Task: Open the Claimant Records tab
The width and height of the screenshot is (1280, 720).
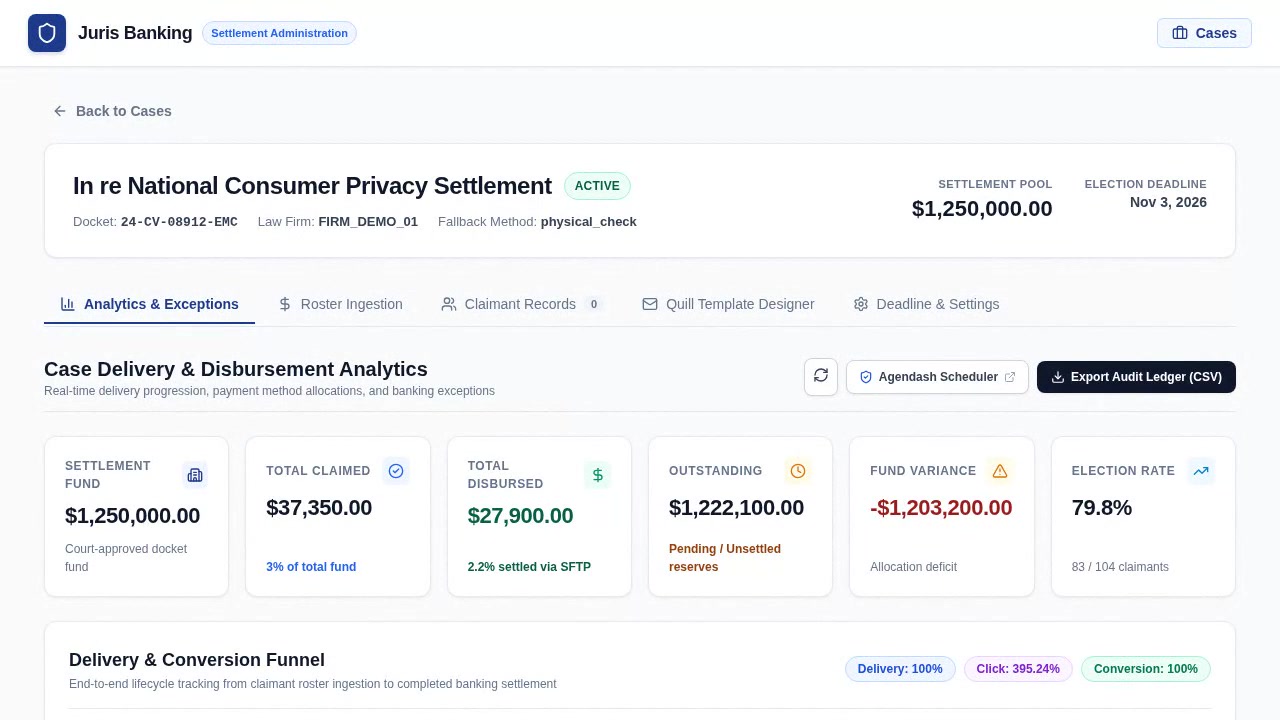Action: click(x=521, y=304)
